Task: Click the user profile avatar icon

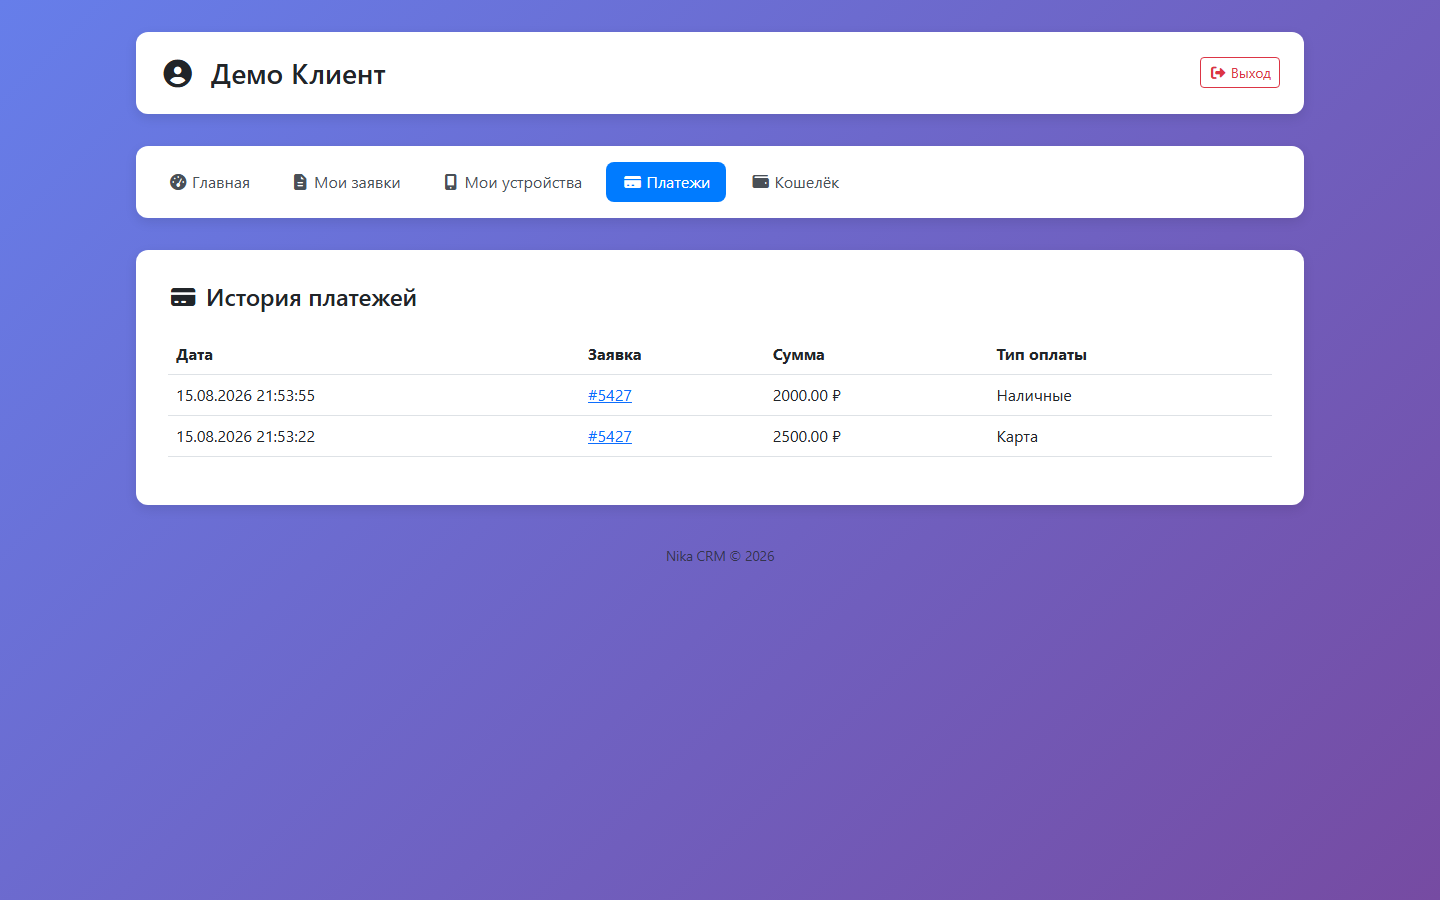Action: 177,74
